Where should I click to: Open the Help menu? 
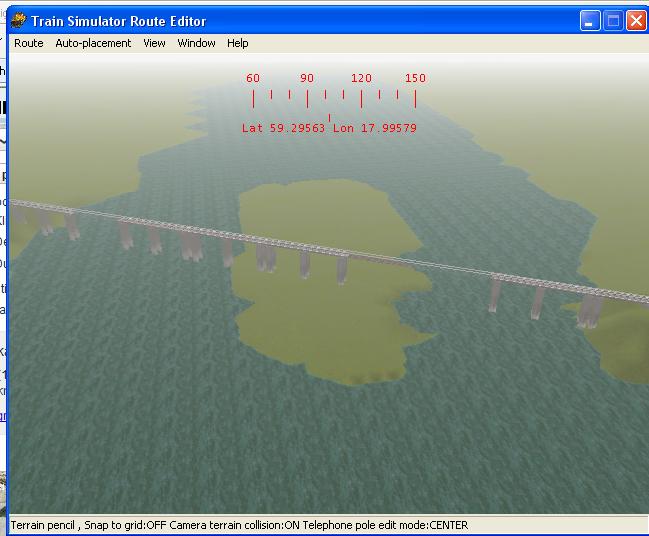click(237, 43)
